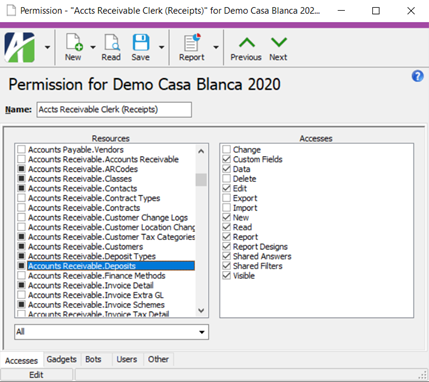
Task: Switch to the Other tab
Action: (x=158, y=359)
